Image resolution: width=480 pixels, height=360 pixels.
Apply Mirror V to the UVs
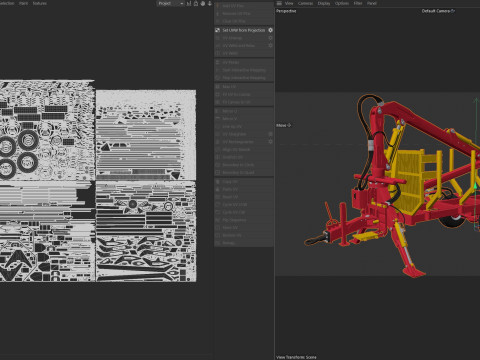point(244,119)
